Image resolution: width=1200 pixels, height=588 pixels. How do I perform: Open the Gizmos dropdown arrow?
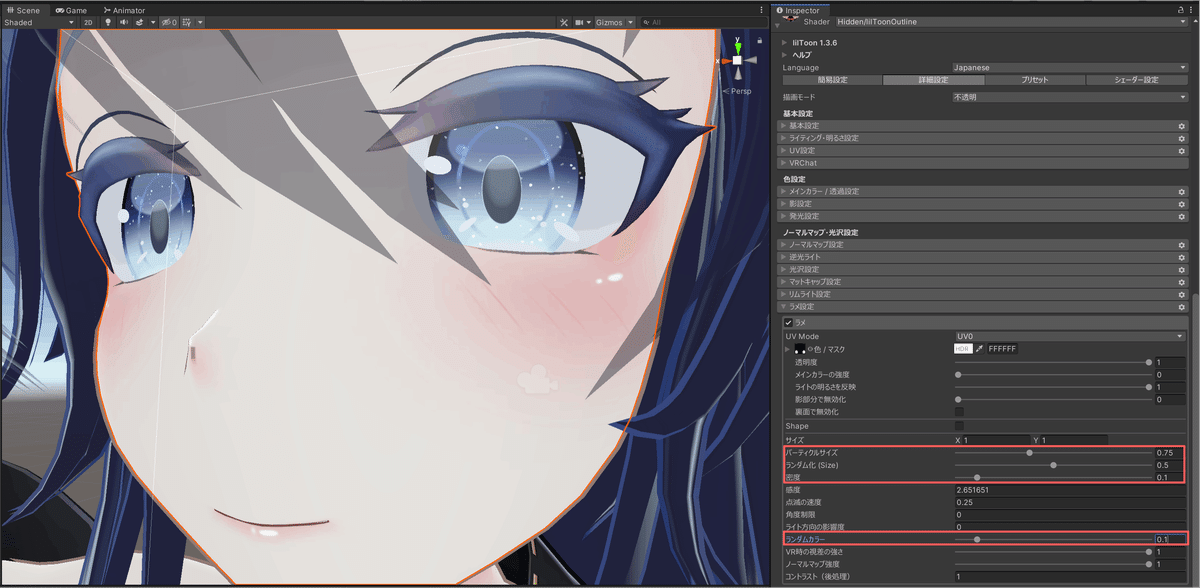[x=630, y=22]
